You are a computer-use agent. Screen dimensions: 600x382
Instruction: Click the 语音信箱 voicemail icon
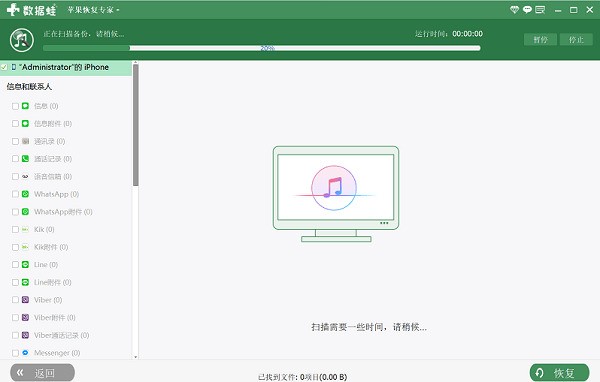coord(25,176)
